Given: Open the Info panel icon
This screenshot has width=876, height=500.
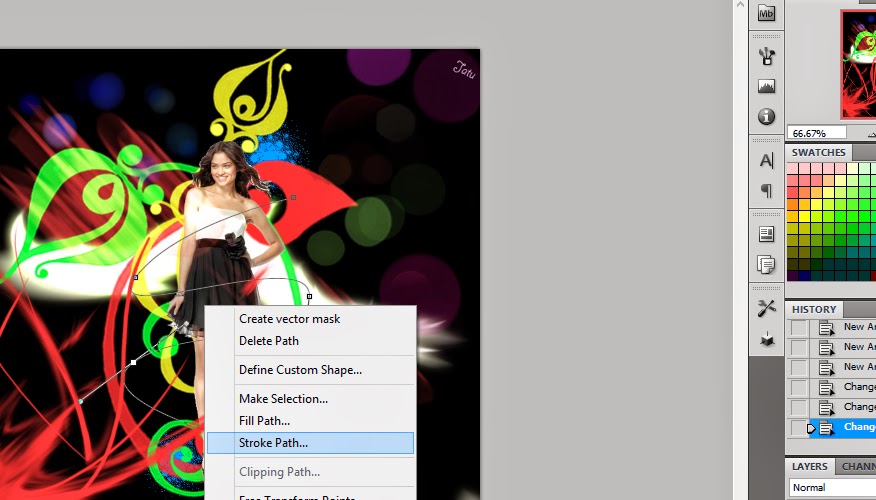Looking at the screenshot, I should pyautogui.click(x=766, y=116).
